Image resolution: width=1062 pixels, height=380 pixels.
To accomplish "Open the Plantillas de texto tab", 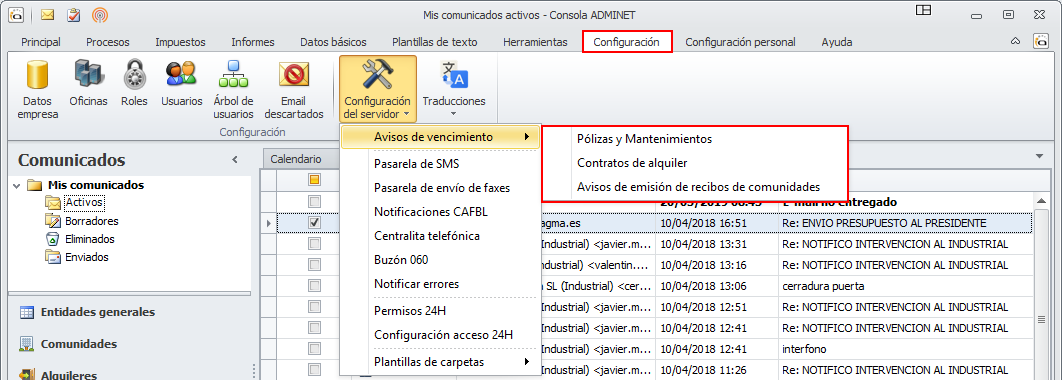I will [x=435, y=42].
